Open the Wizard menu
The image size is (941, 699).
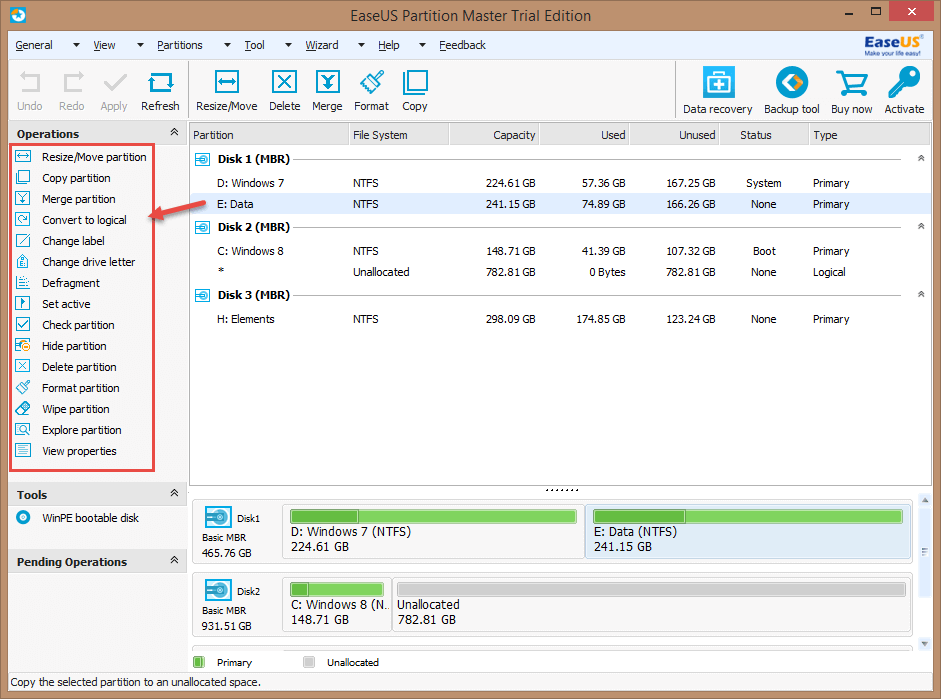tap(322, 45)
